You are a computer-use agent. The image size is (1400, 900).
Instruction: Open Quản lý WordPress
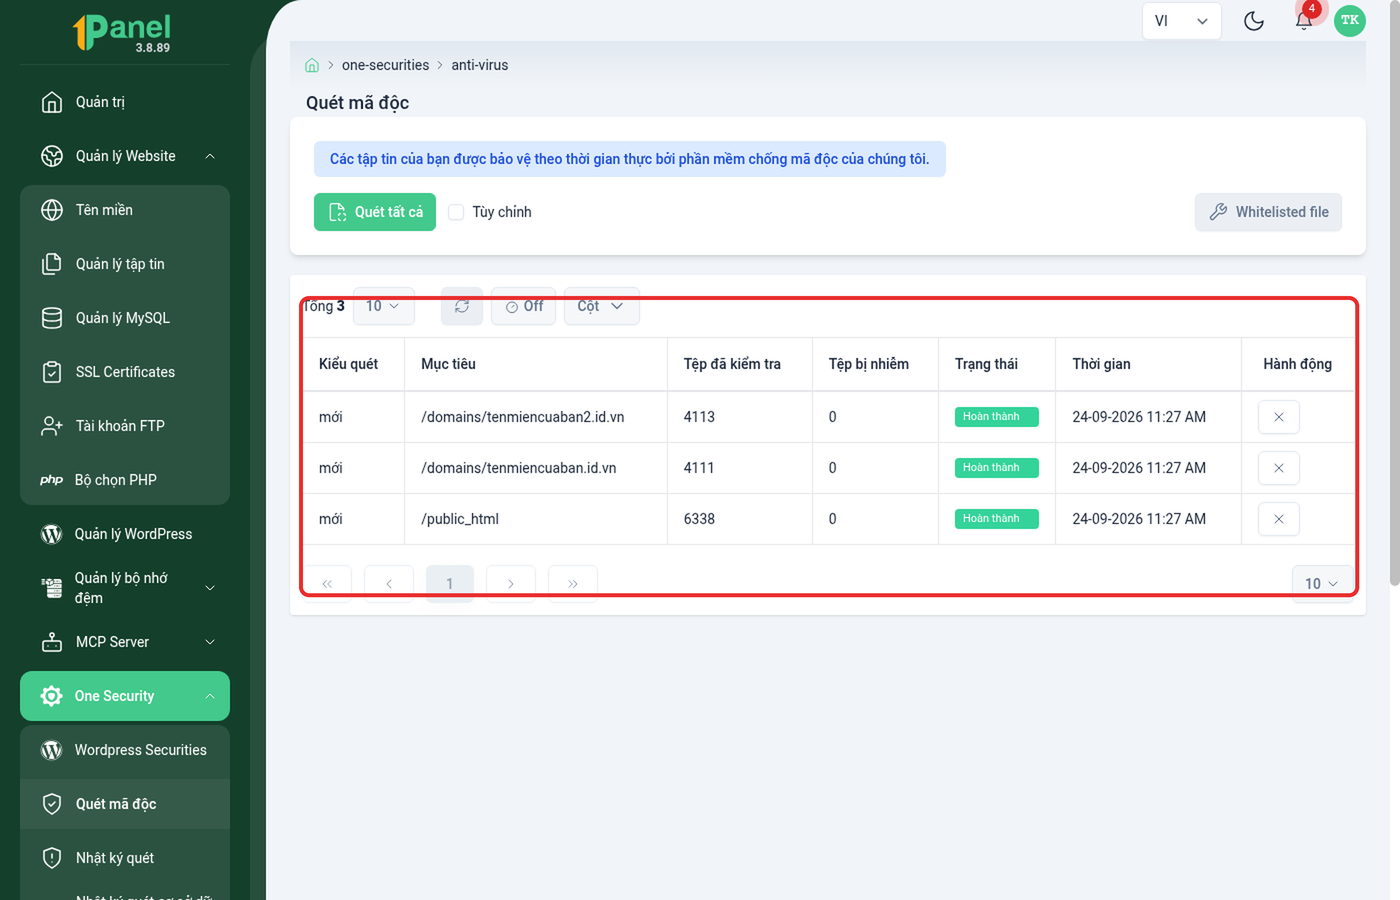125,534
